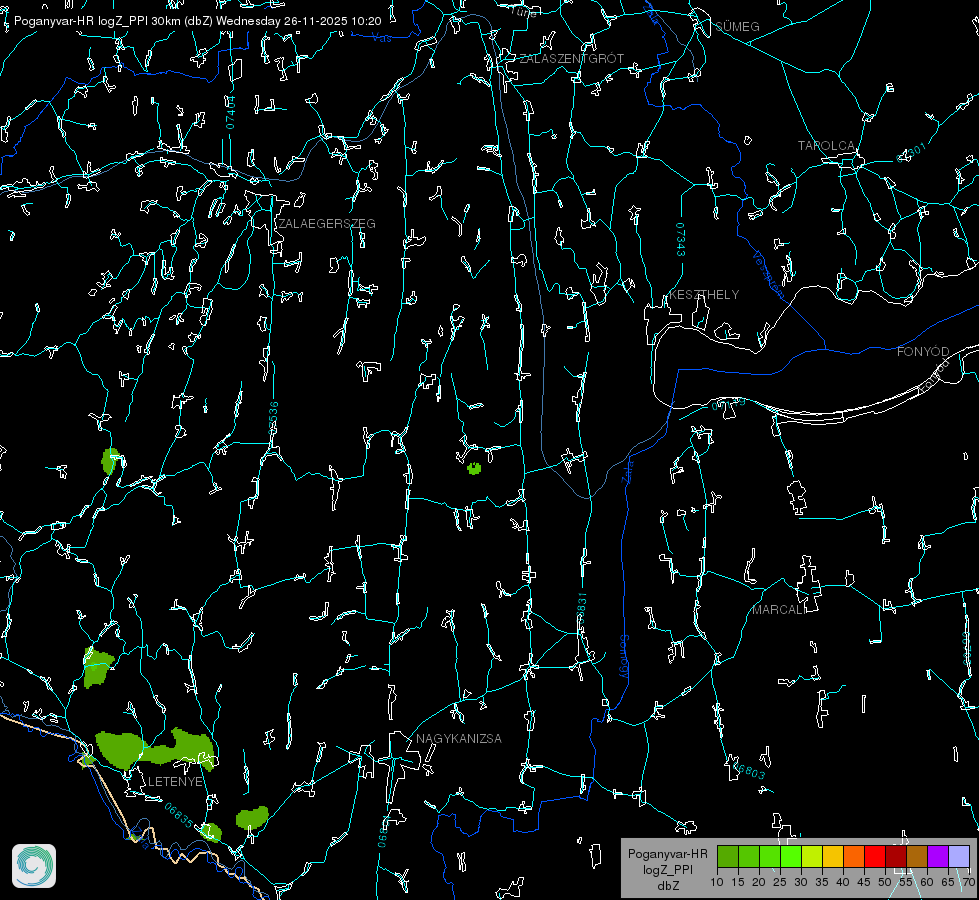The height and width of the screenshot is (900, 979).
Task: Select the 35–40 dBZ yellow swatch
Action: pyautogui.click(x=833, y=856)
